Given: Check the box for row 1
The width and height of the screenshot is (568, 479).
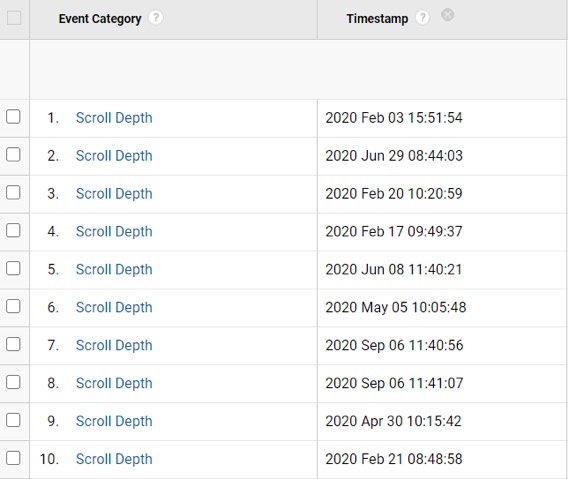Looking at the screenshot, I should 13,117.
